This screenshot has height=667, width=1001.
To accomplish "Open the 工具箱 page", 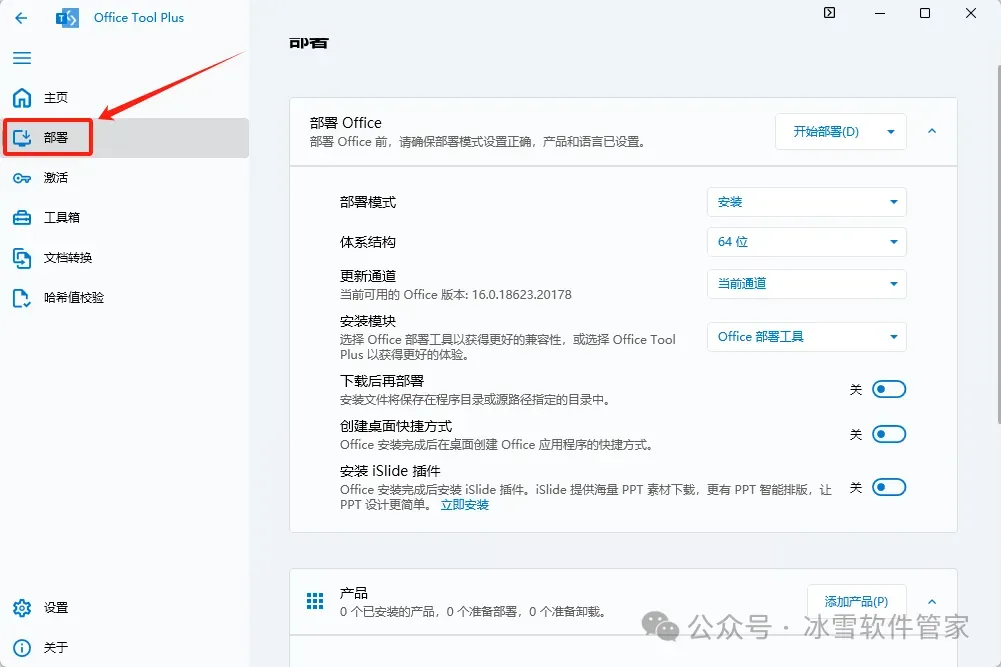I will [x=126, y=218].
